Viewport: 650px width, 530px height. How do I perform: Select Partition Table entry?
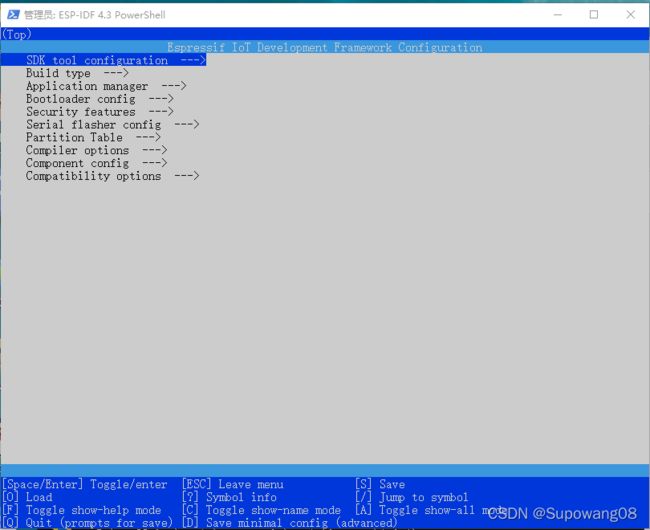click(93, 138)
